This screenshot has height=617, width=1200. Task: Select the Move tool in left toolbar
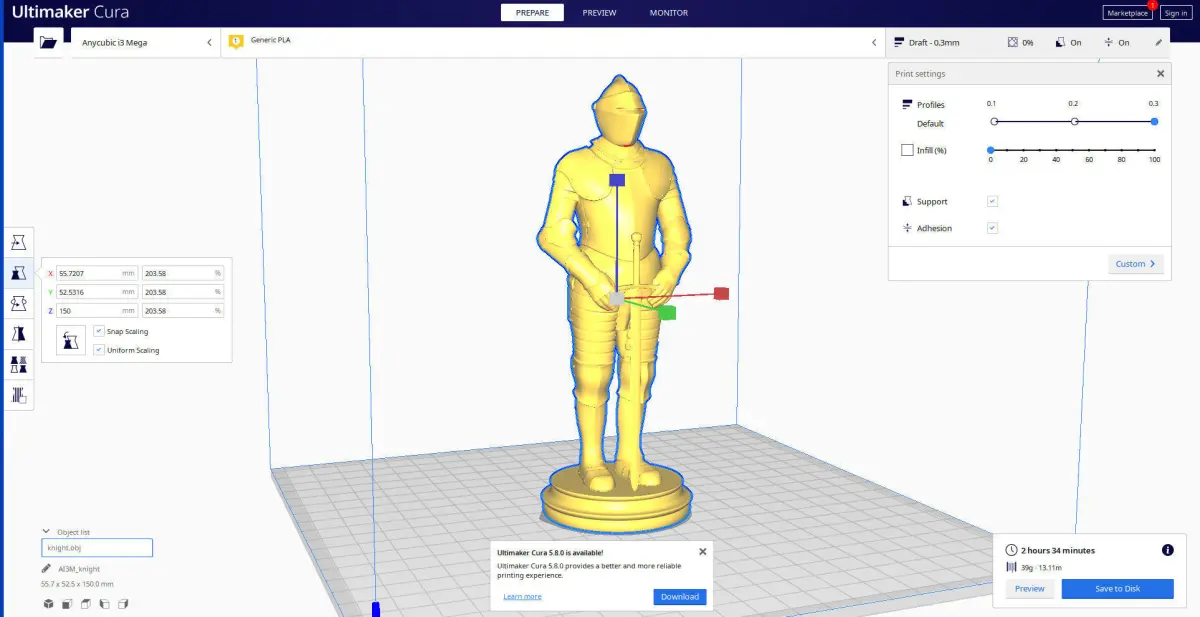pos(18,242)
